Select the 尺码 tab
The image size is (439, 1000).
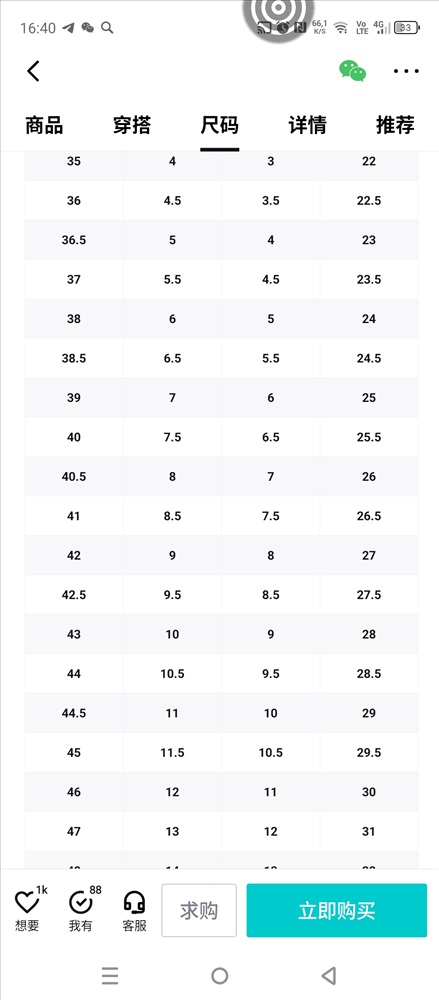pyautogui.click(x=220, y=125)
